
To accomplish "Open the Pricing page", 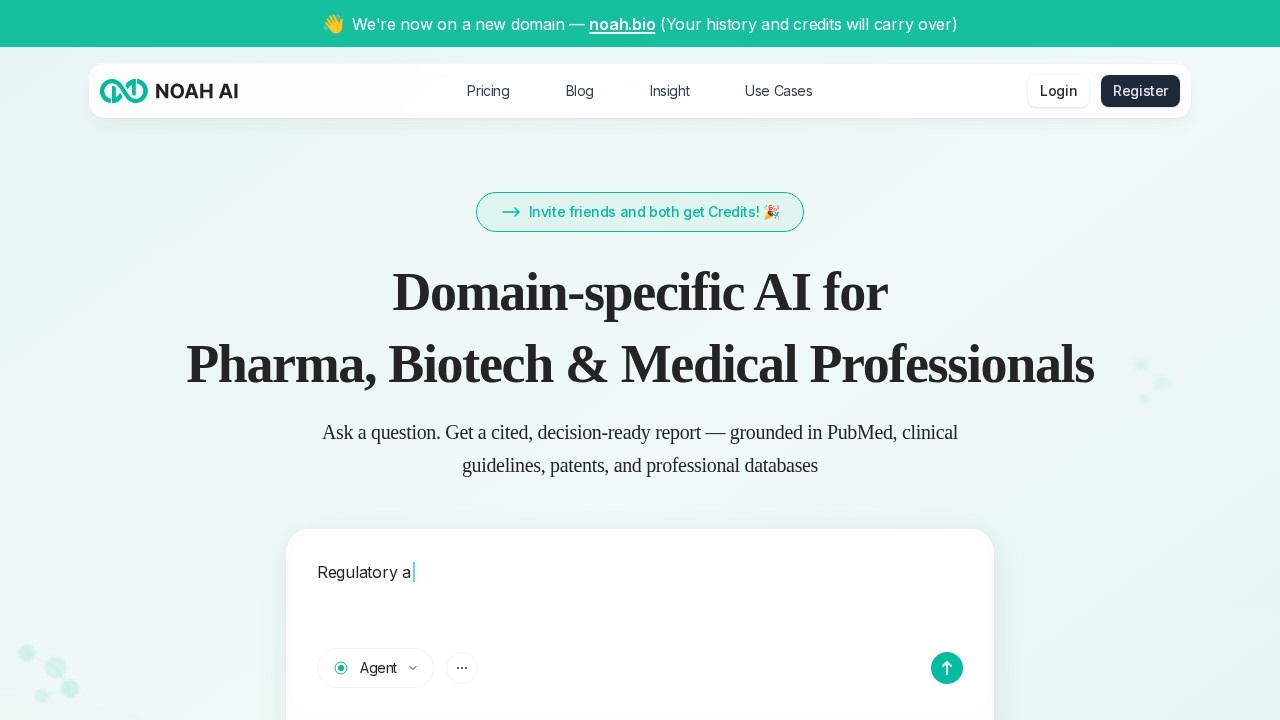I will tap(488, 91).
